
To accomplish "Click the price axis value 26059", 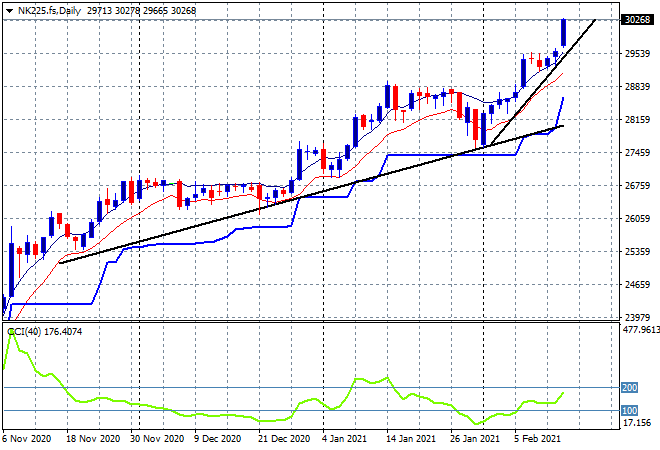I will pyautogui.click(x=637, y=218).
